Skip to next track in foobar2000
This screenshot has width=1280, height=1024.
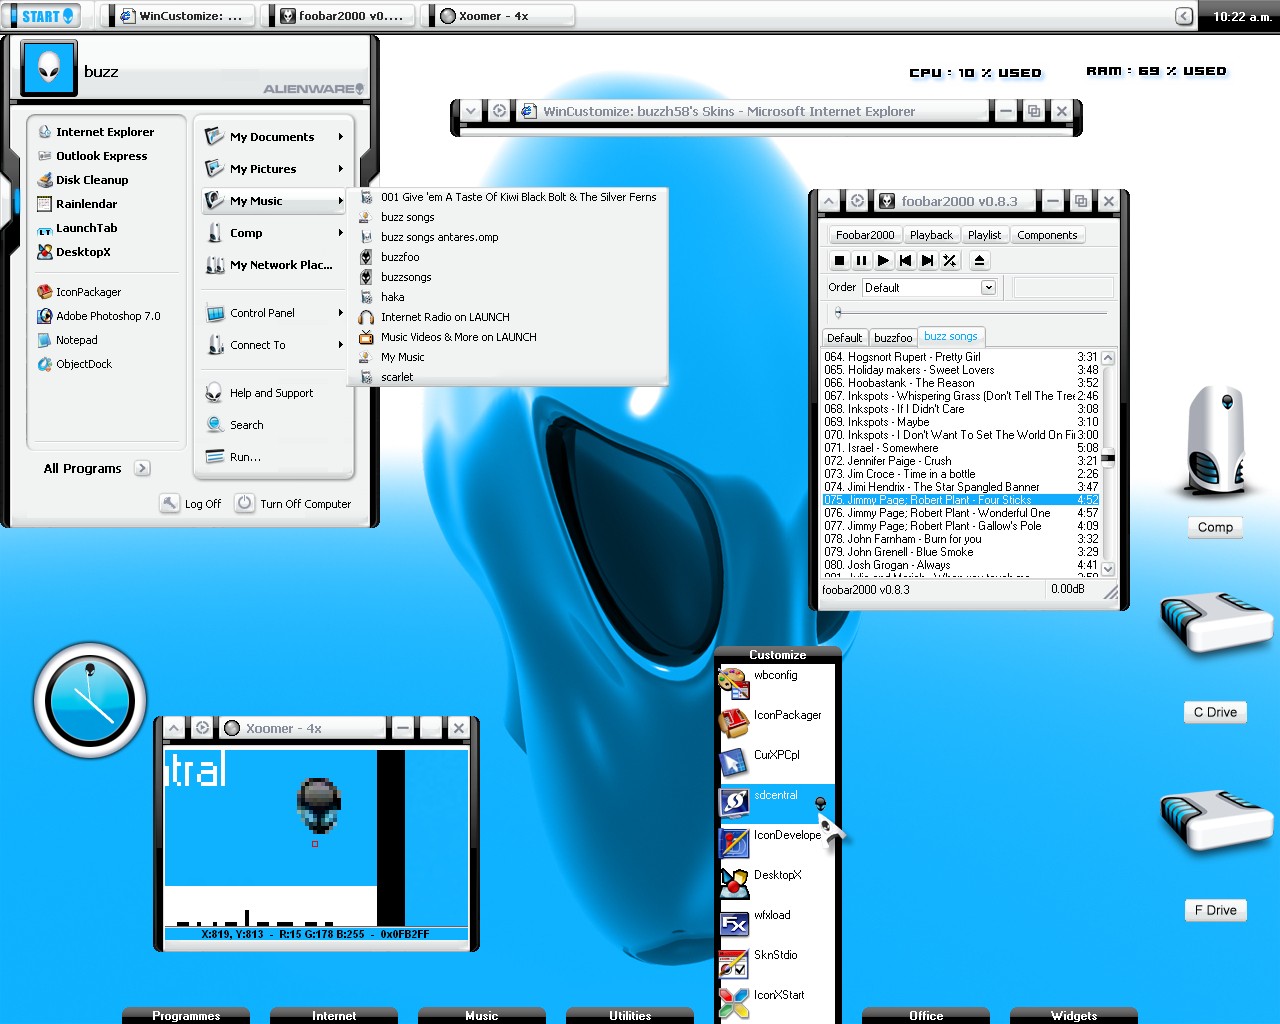click(x=927, y=261)
